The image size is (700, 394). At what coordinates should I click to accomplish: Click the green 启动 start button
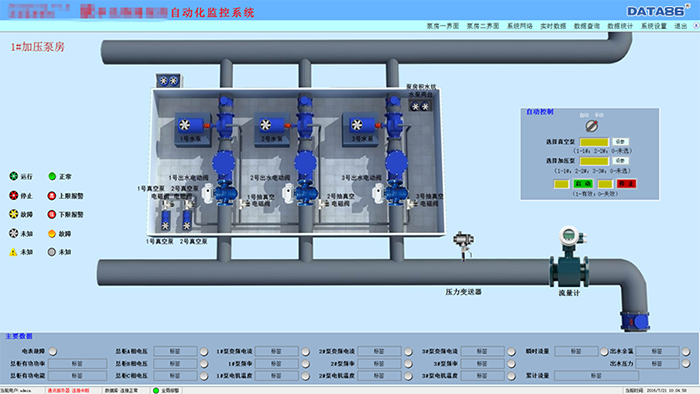coord(583,184)
